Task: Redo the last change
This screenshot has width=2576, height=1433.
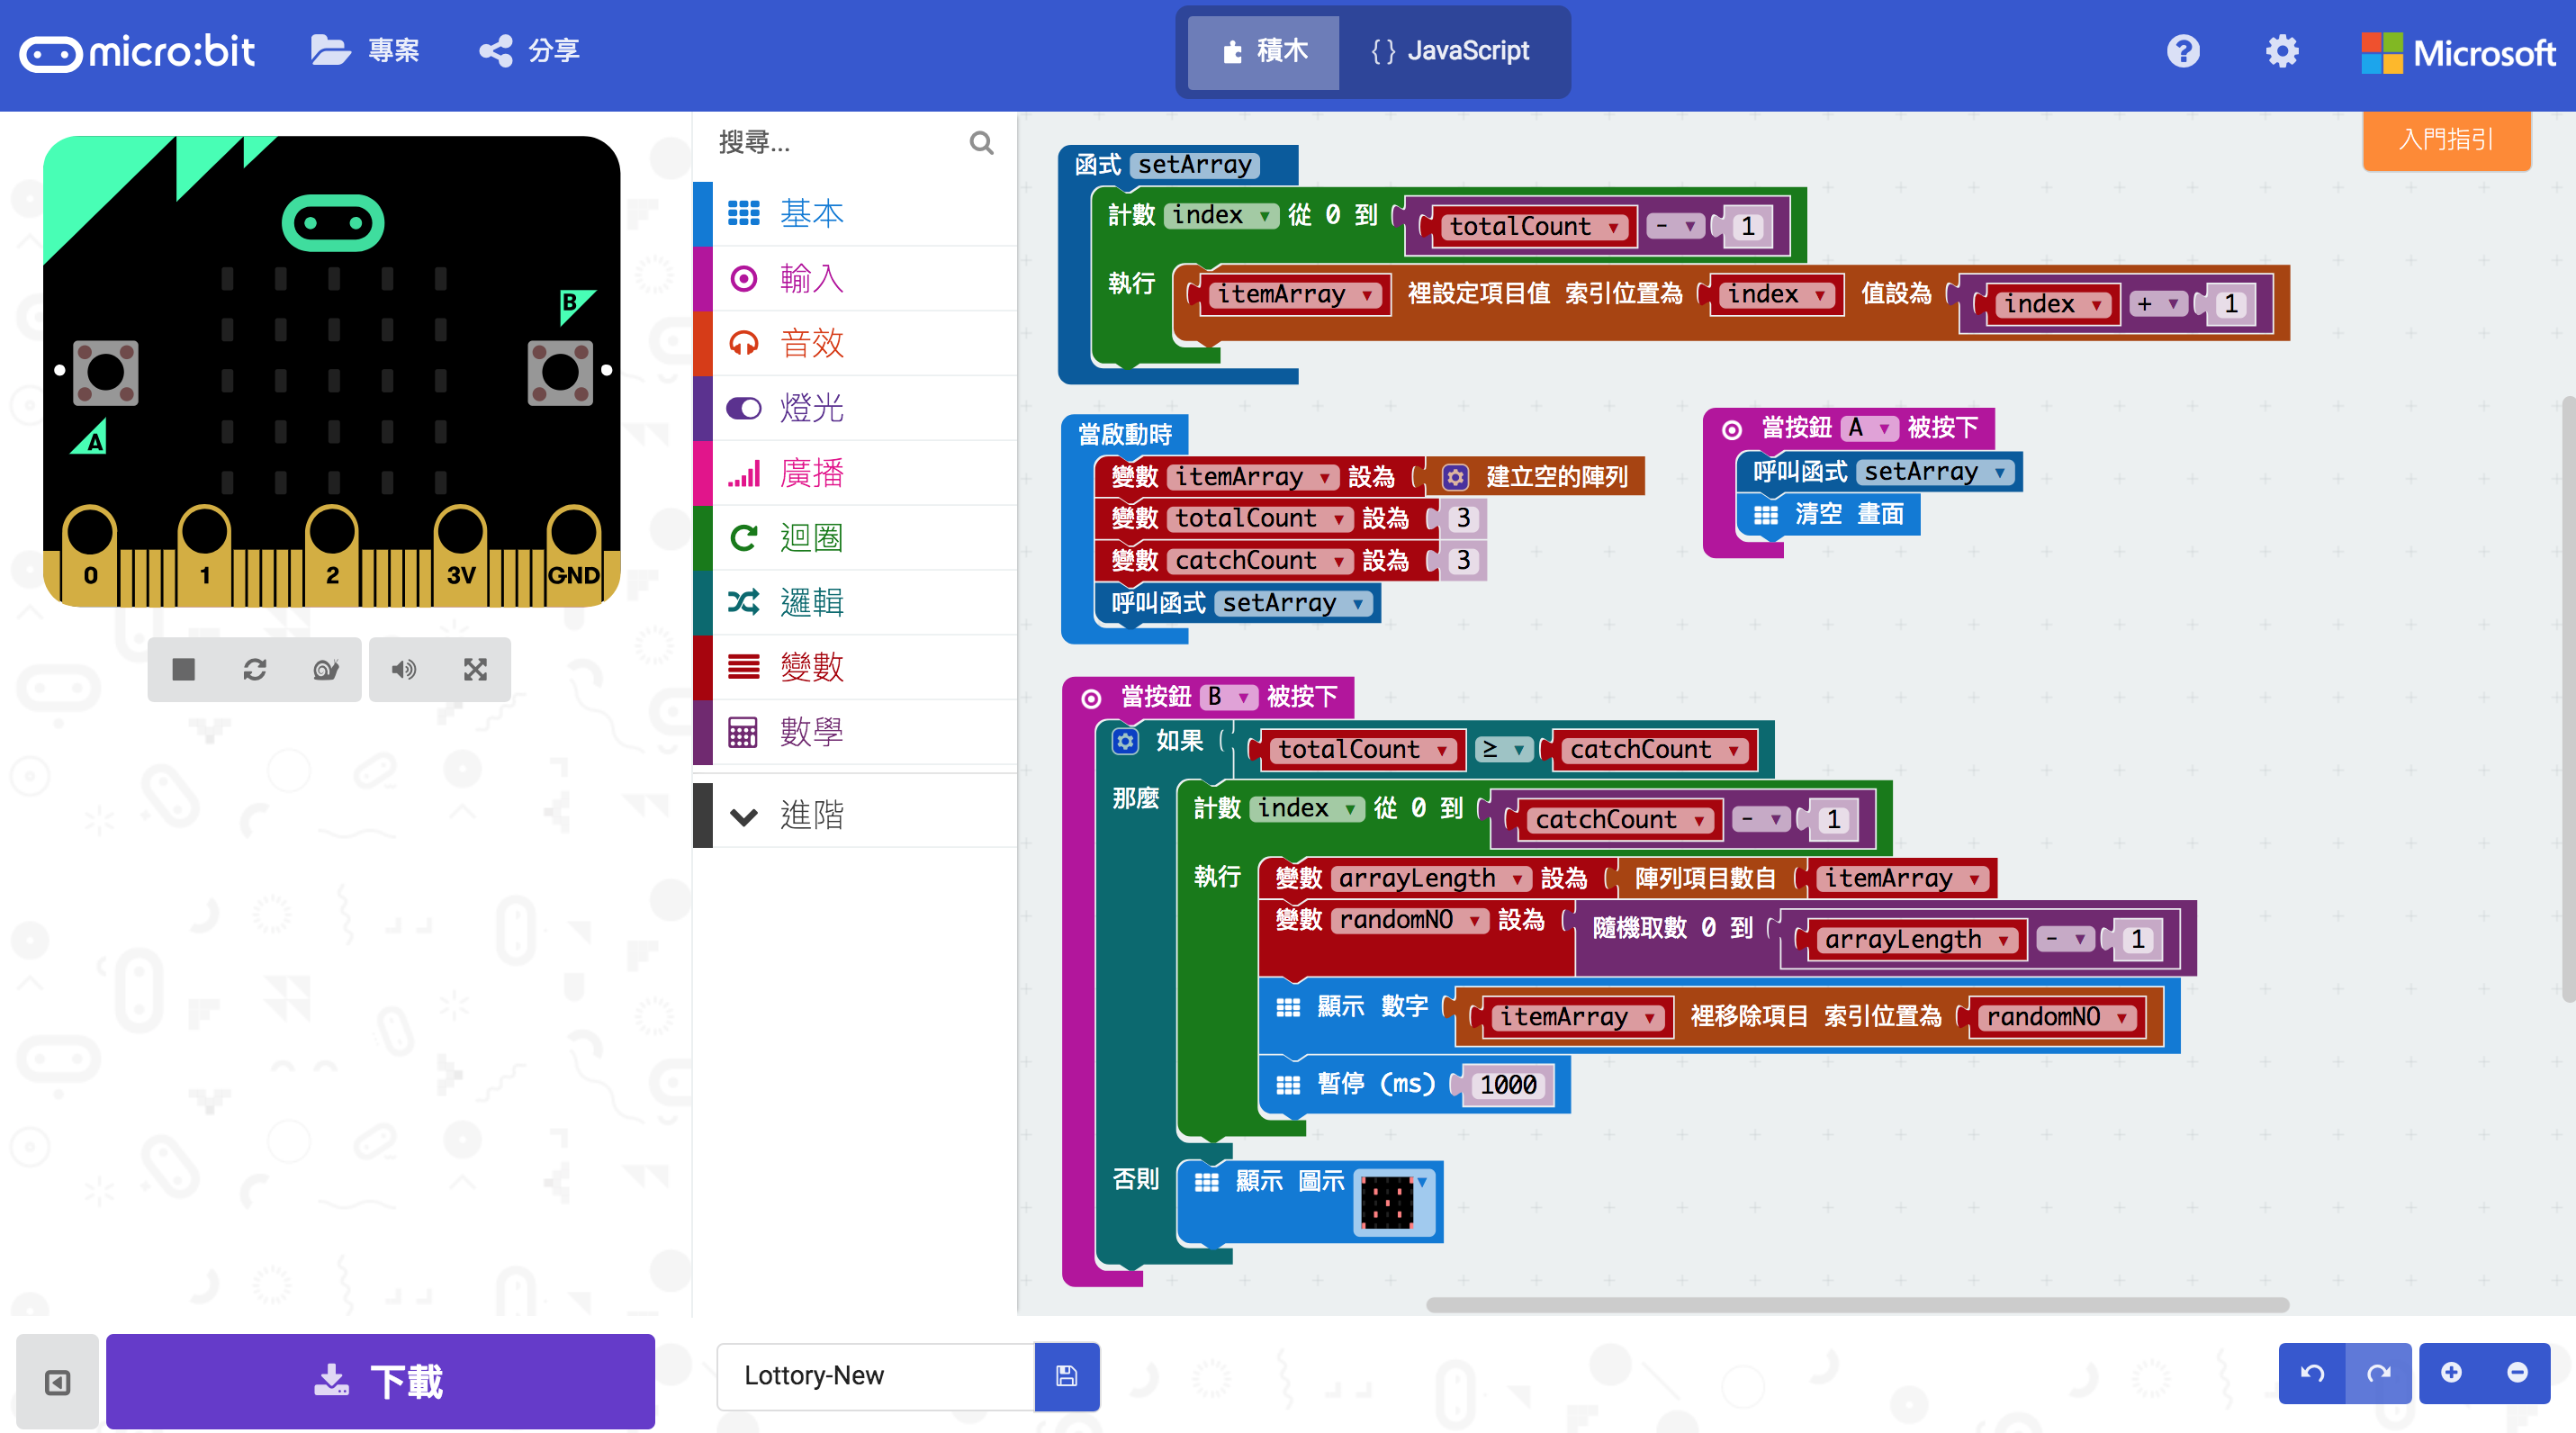Action: (x=2379, y=1373)
